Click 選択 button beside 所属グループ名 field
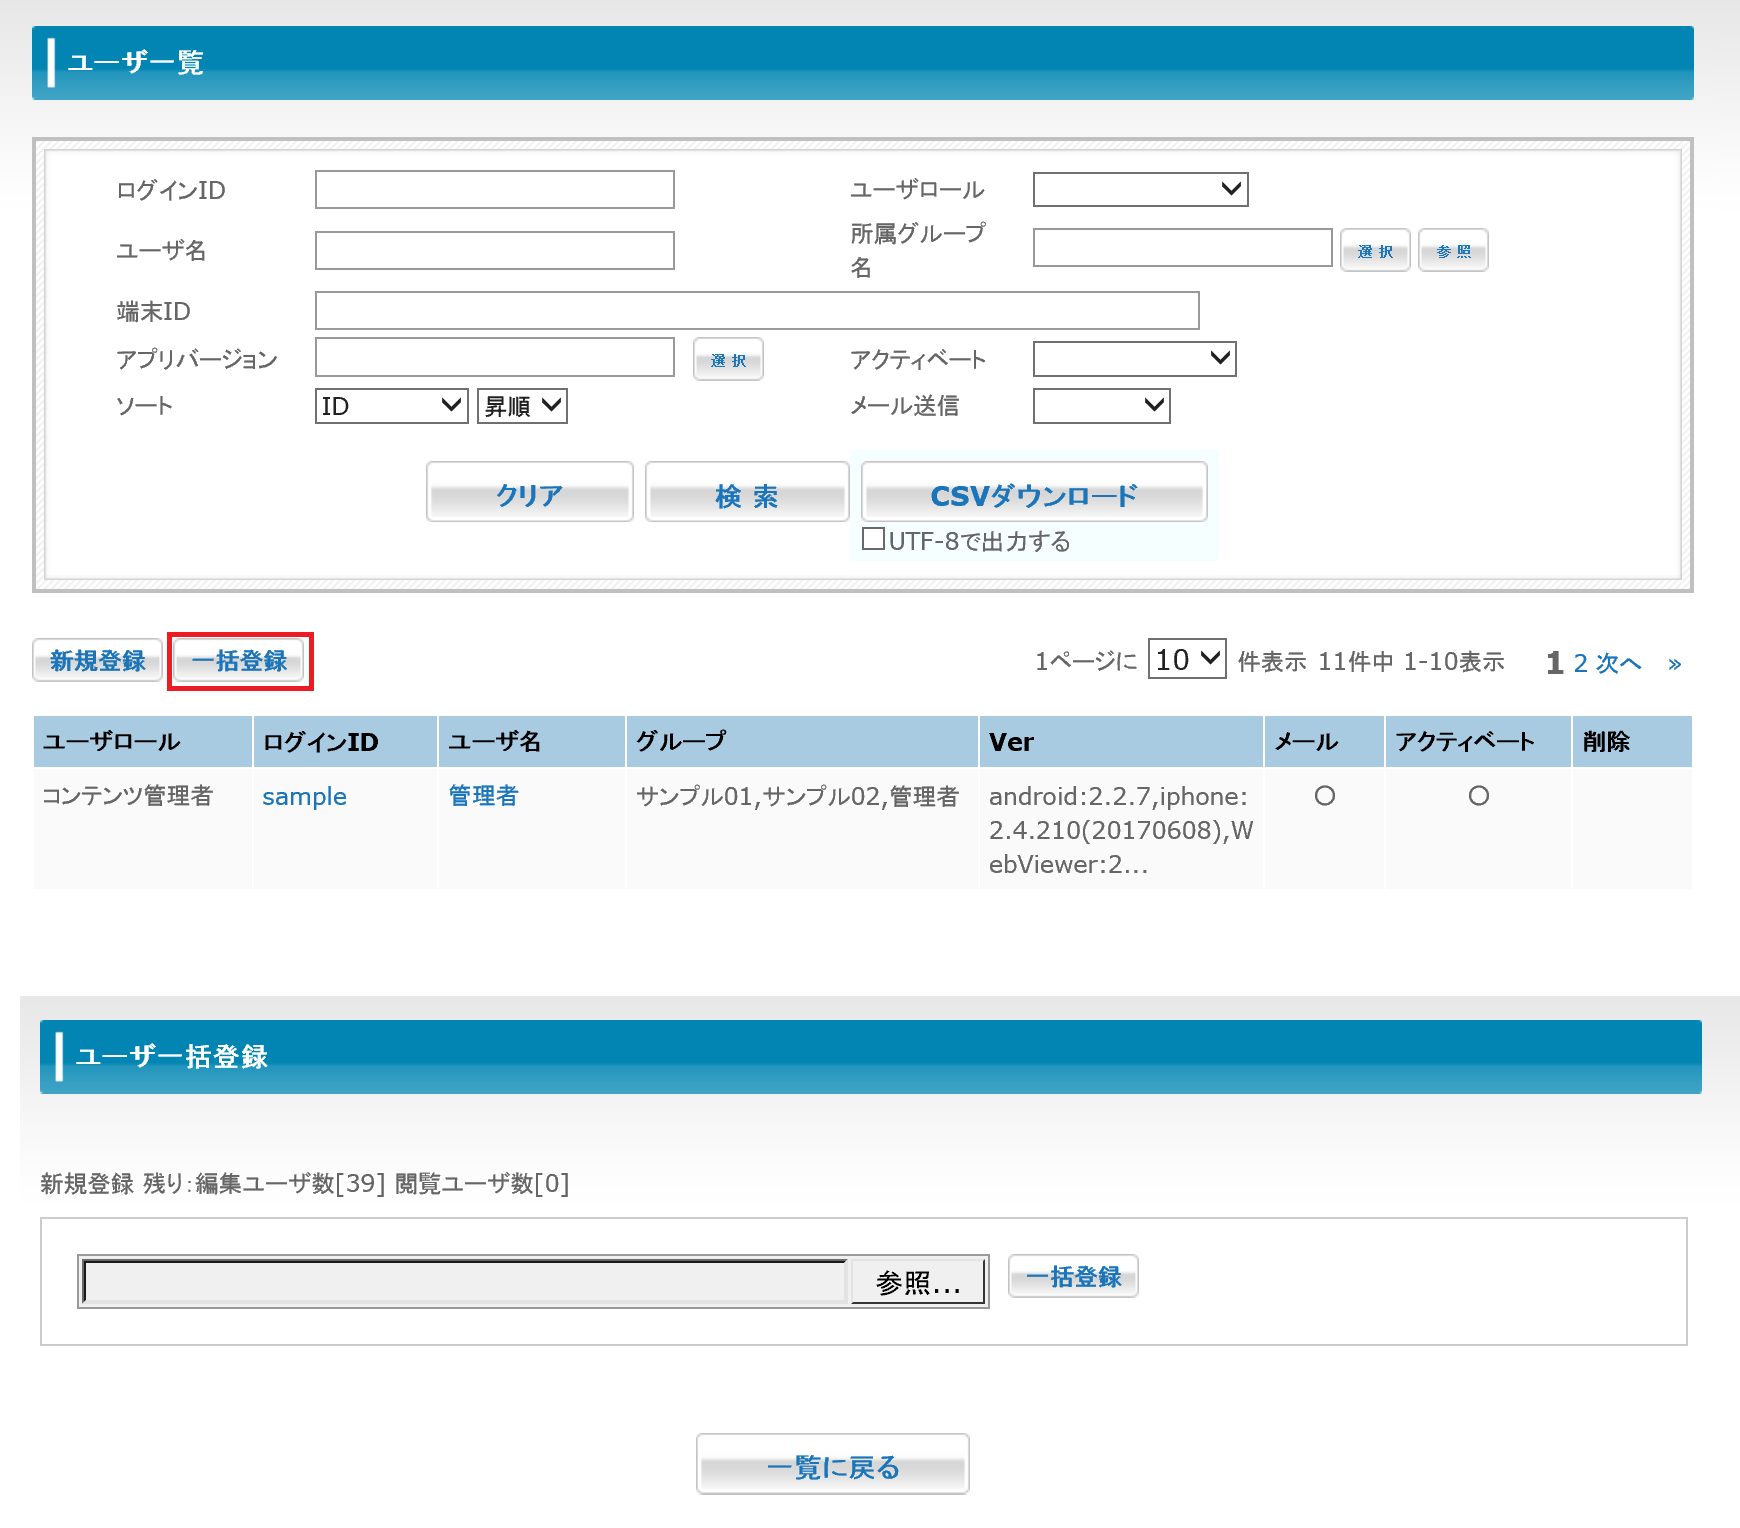The height and width of the screenshot is (1528, 1740). tap(1375, 251)
